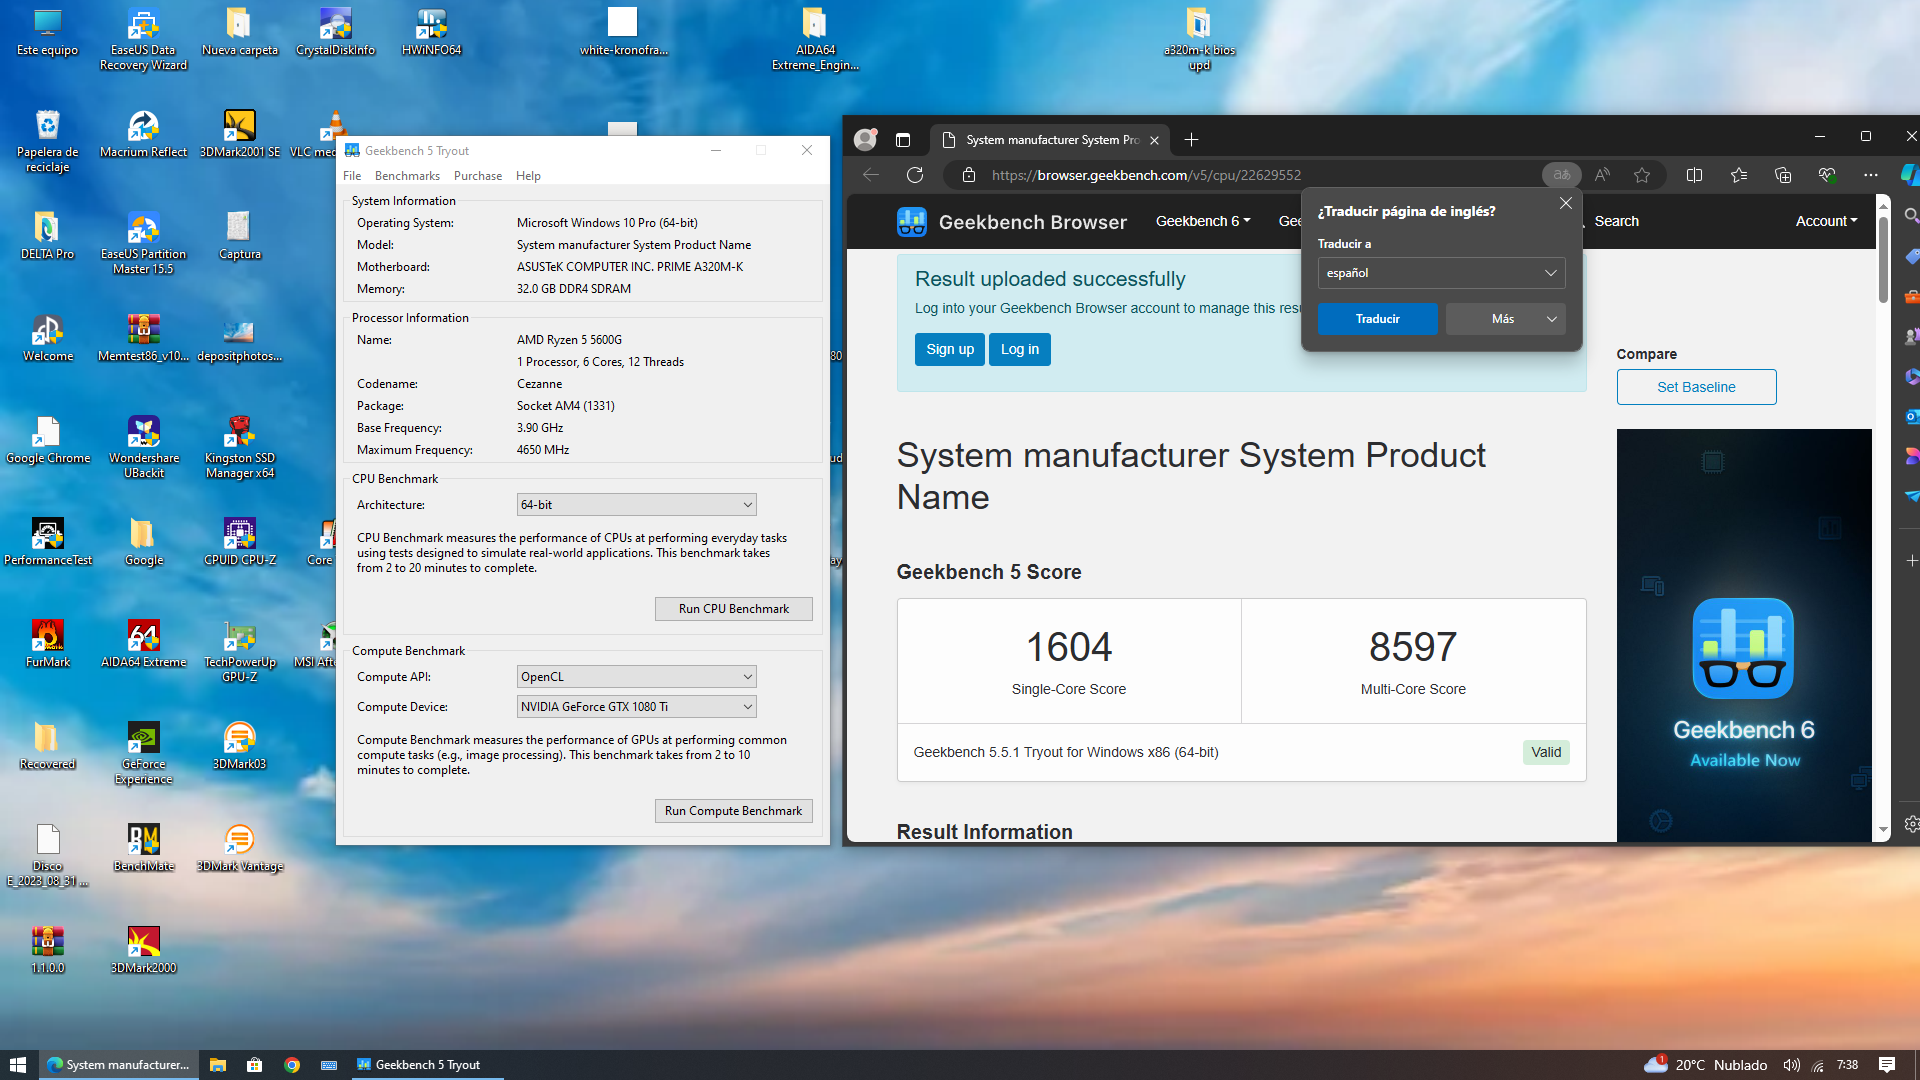
Task: Open Benchmarks menu in Geekbench 5
Action: pos(407,176)
